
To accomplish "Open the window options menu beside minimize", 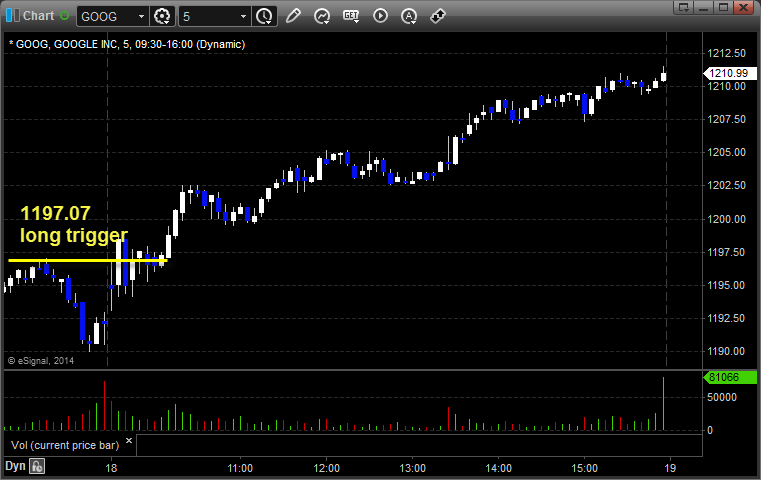I will pos(684,7).
